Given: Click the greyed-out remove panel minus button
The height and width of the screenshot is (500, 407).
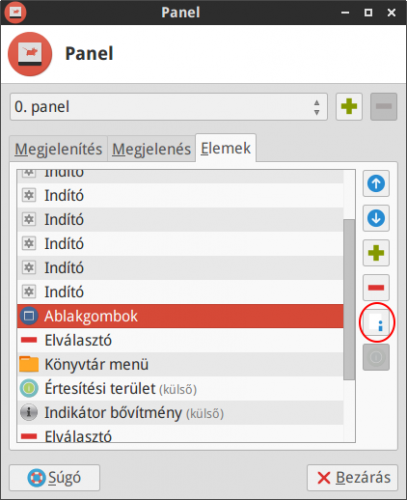Looking at the screenshot, I should (x=384, y=107).
